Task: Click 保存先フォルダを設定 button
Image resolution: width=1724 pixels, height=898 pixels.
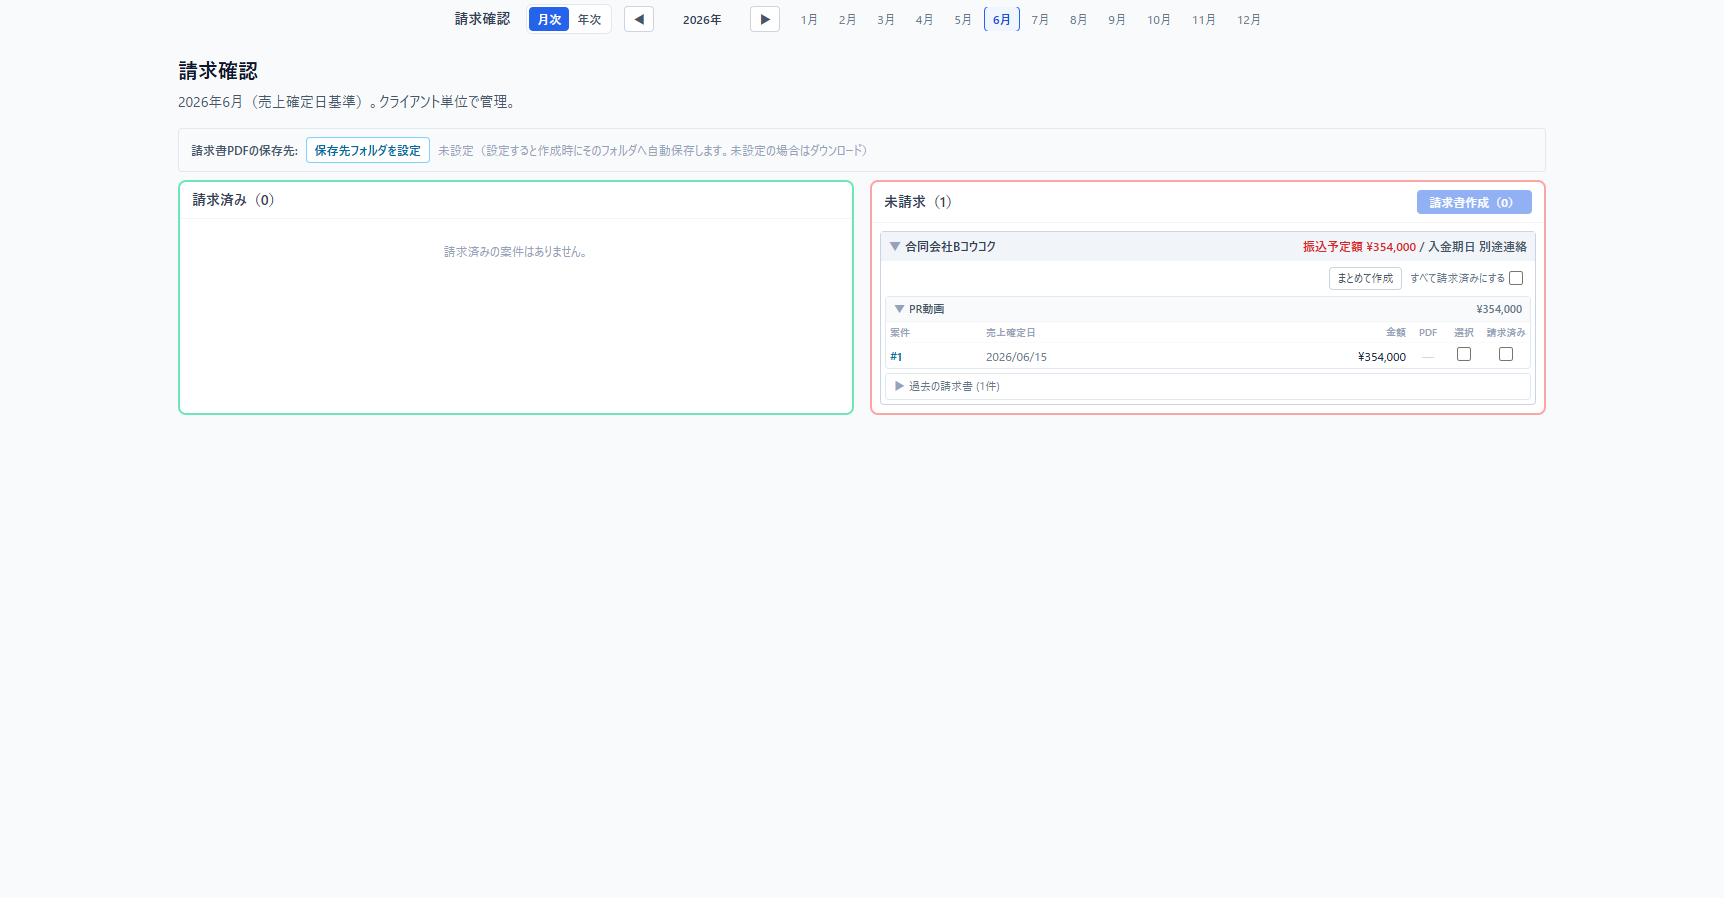Action: (368, 150)
